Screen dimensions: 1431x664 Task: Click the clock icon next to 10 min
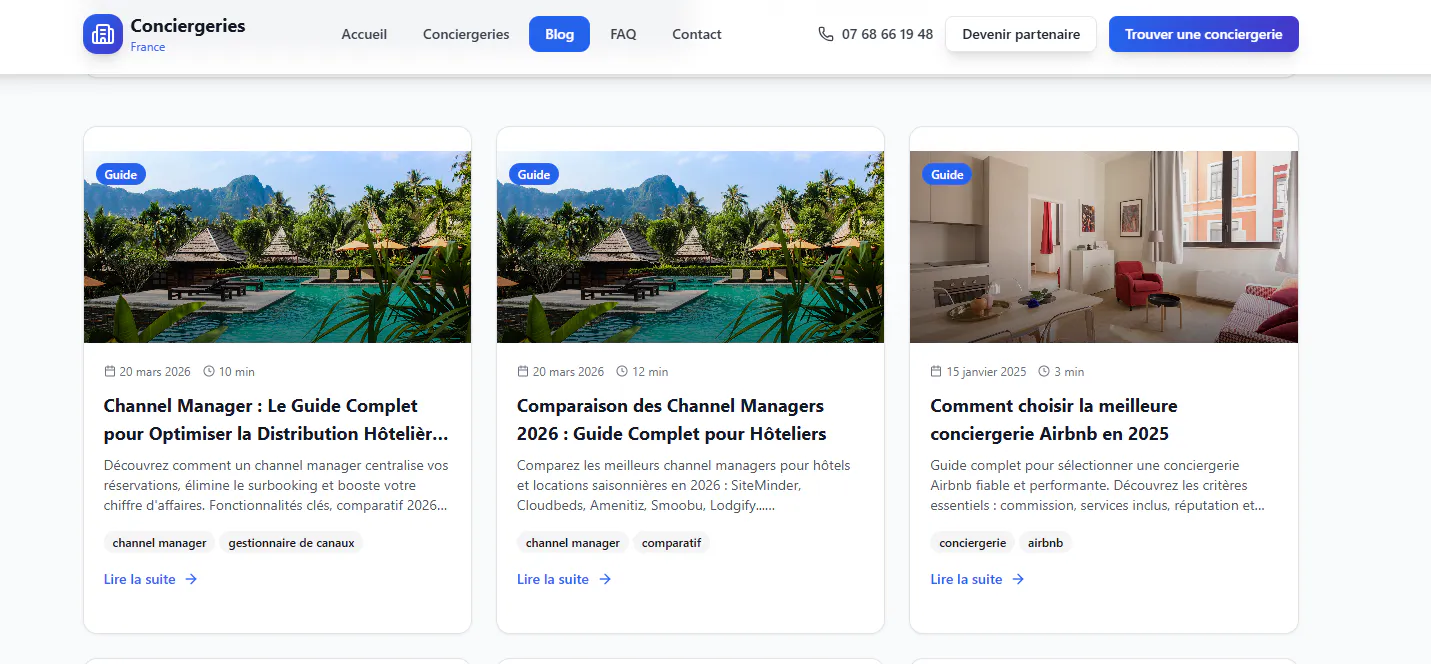tap(209, 371)
